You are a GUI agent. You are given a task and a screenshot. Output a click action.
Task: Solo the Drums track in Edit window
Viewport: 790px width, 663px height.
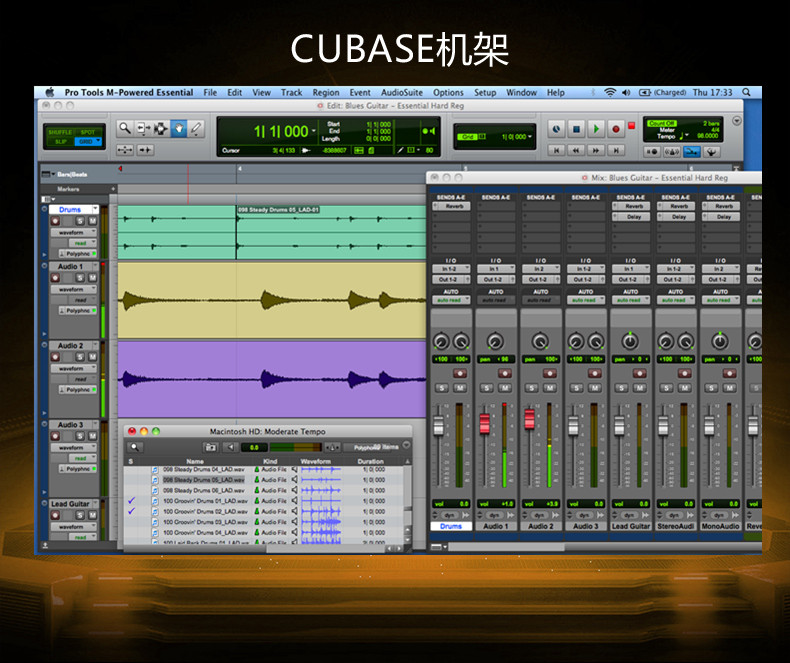(80, 221)
